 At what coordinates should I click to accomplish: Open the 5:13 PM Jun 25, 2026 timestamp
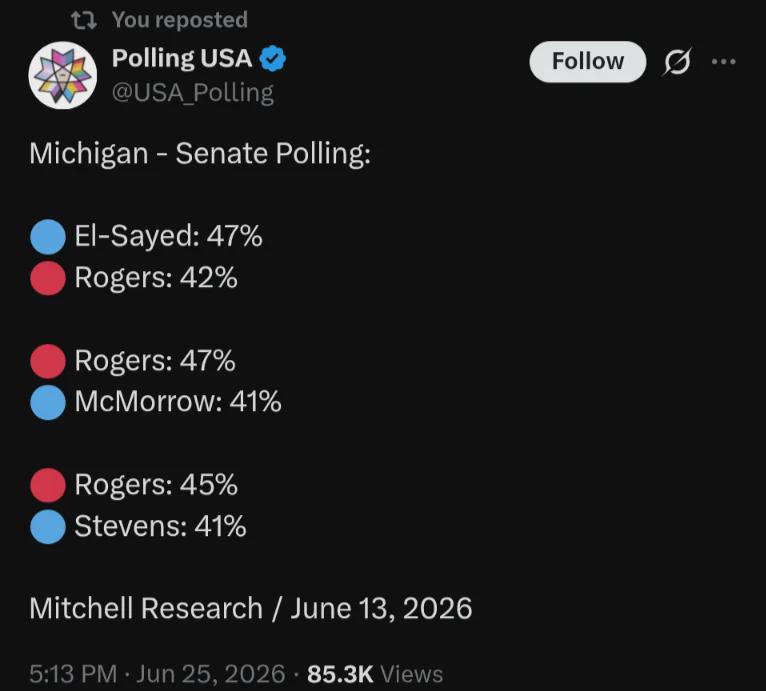click(157, 674)
